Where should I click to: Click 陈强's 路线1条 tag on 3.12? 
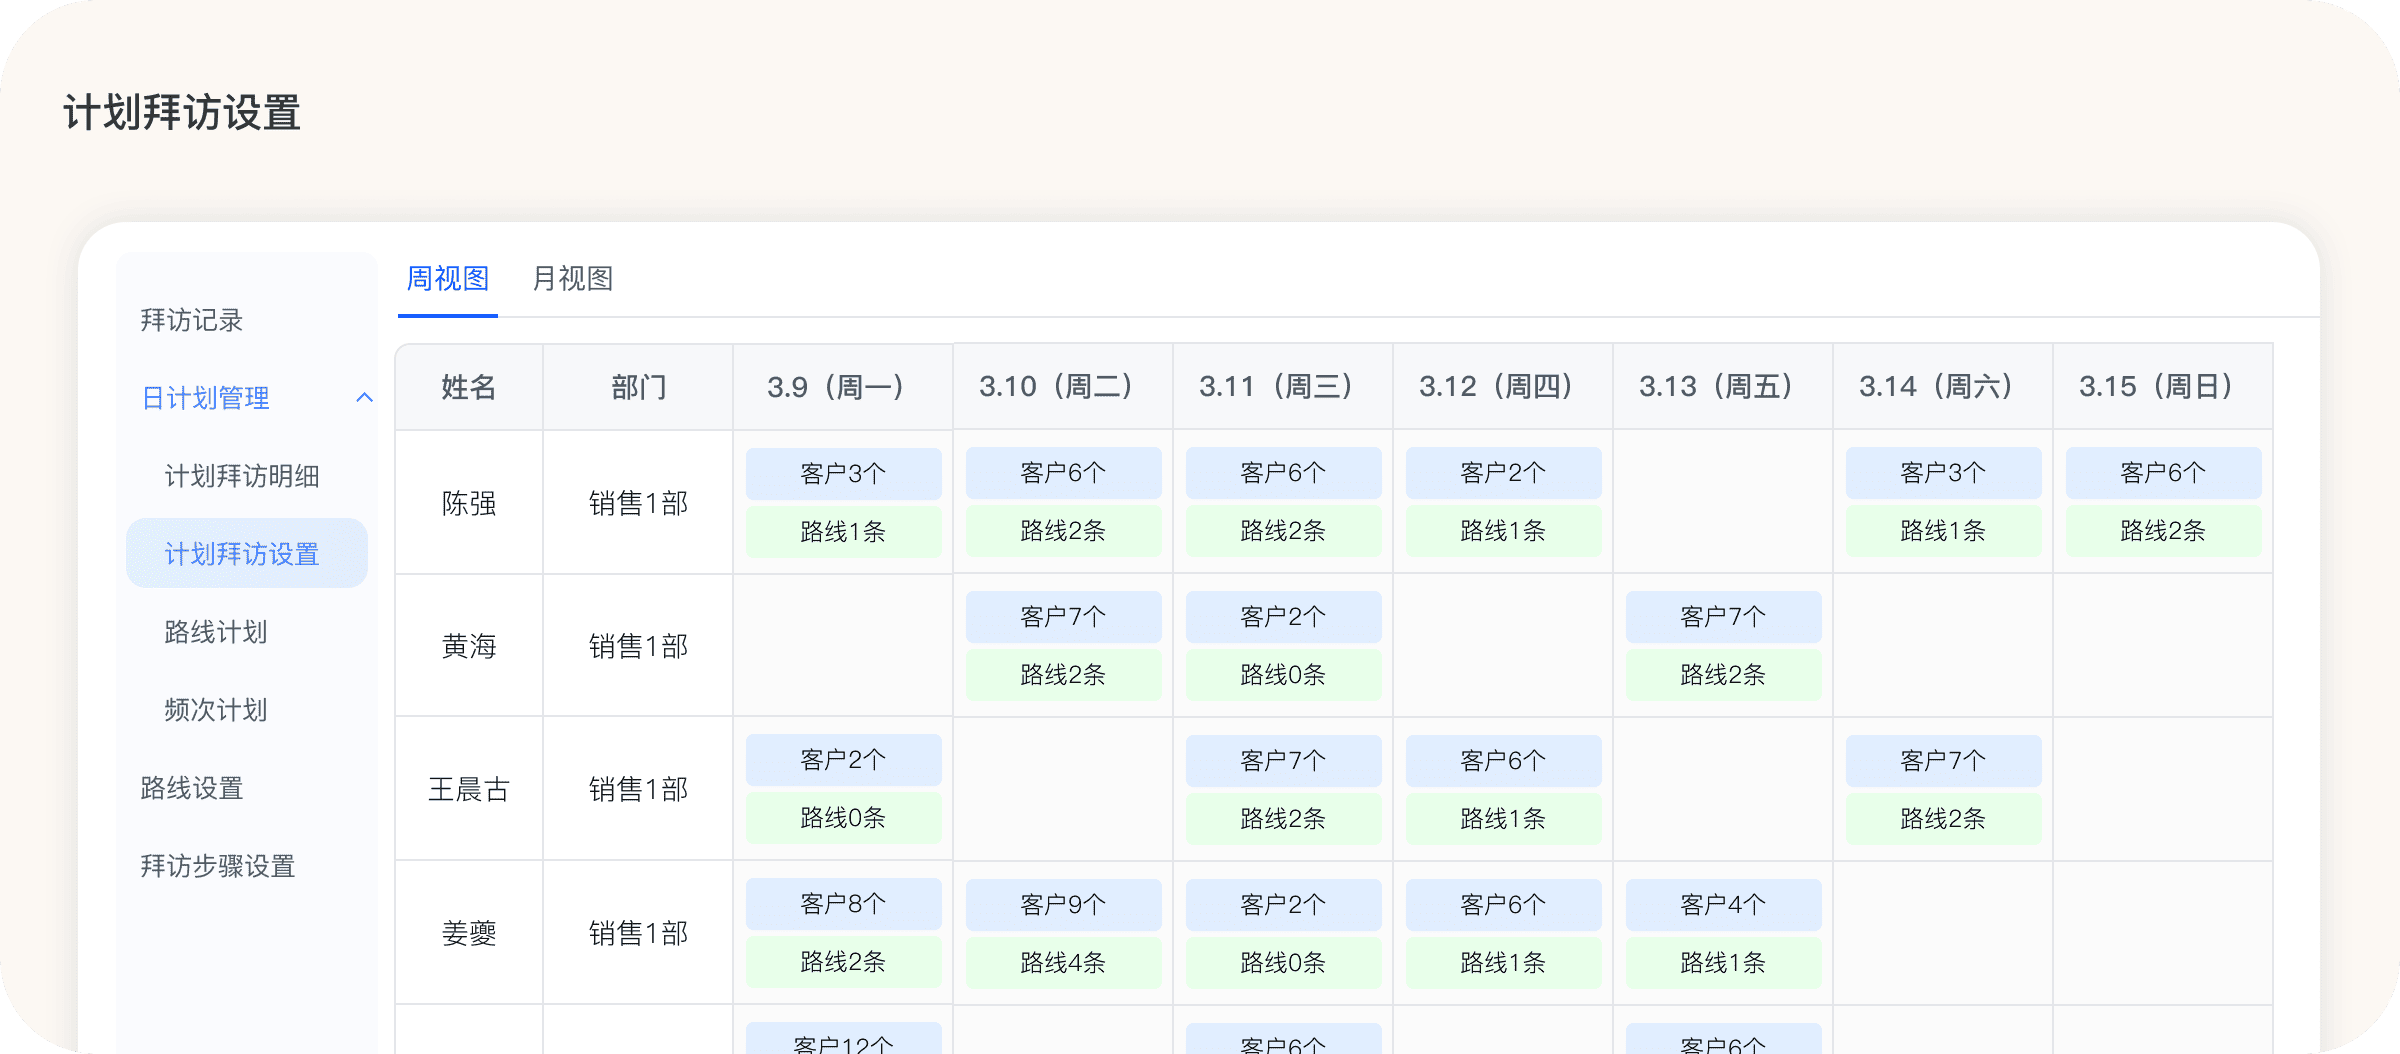pos(1503,531)
